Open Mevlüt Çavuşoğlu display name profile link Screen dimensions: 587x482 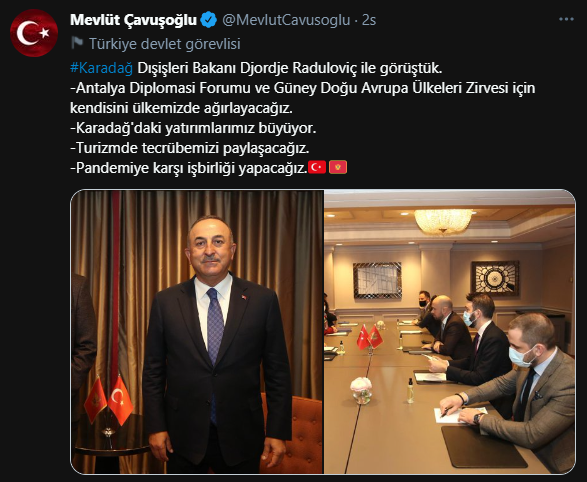click(133, 20)
